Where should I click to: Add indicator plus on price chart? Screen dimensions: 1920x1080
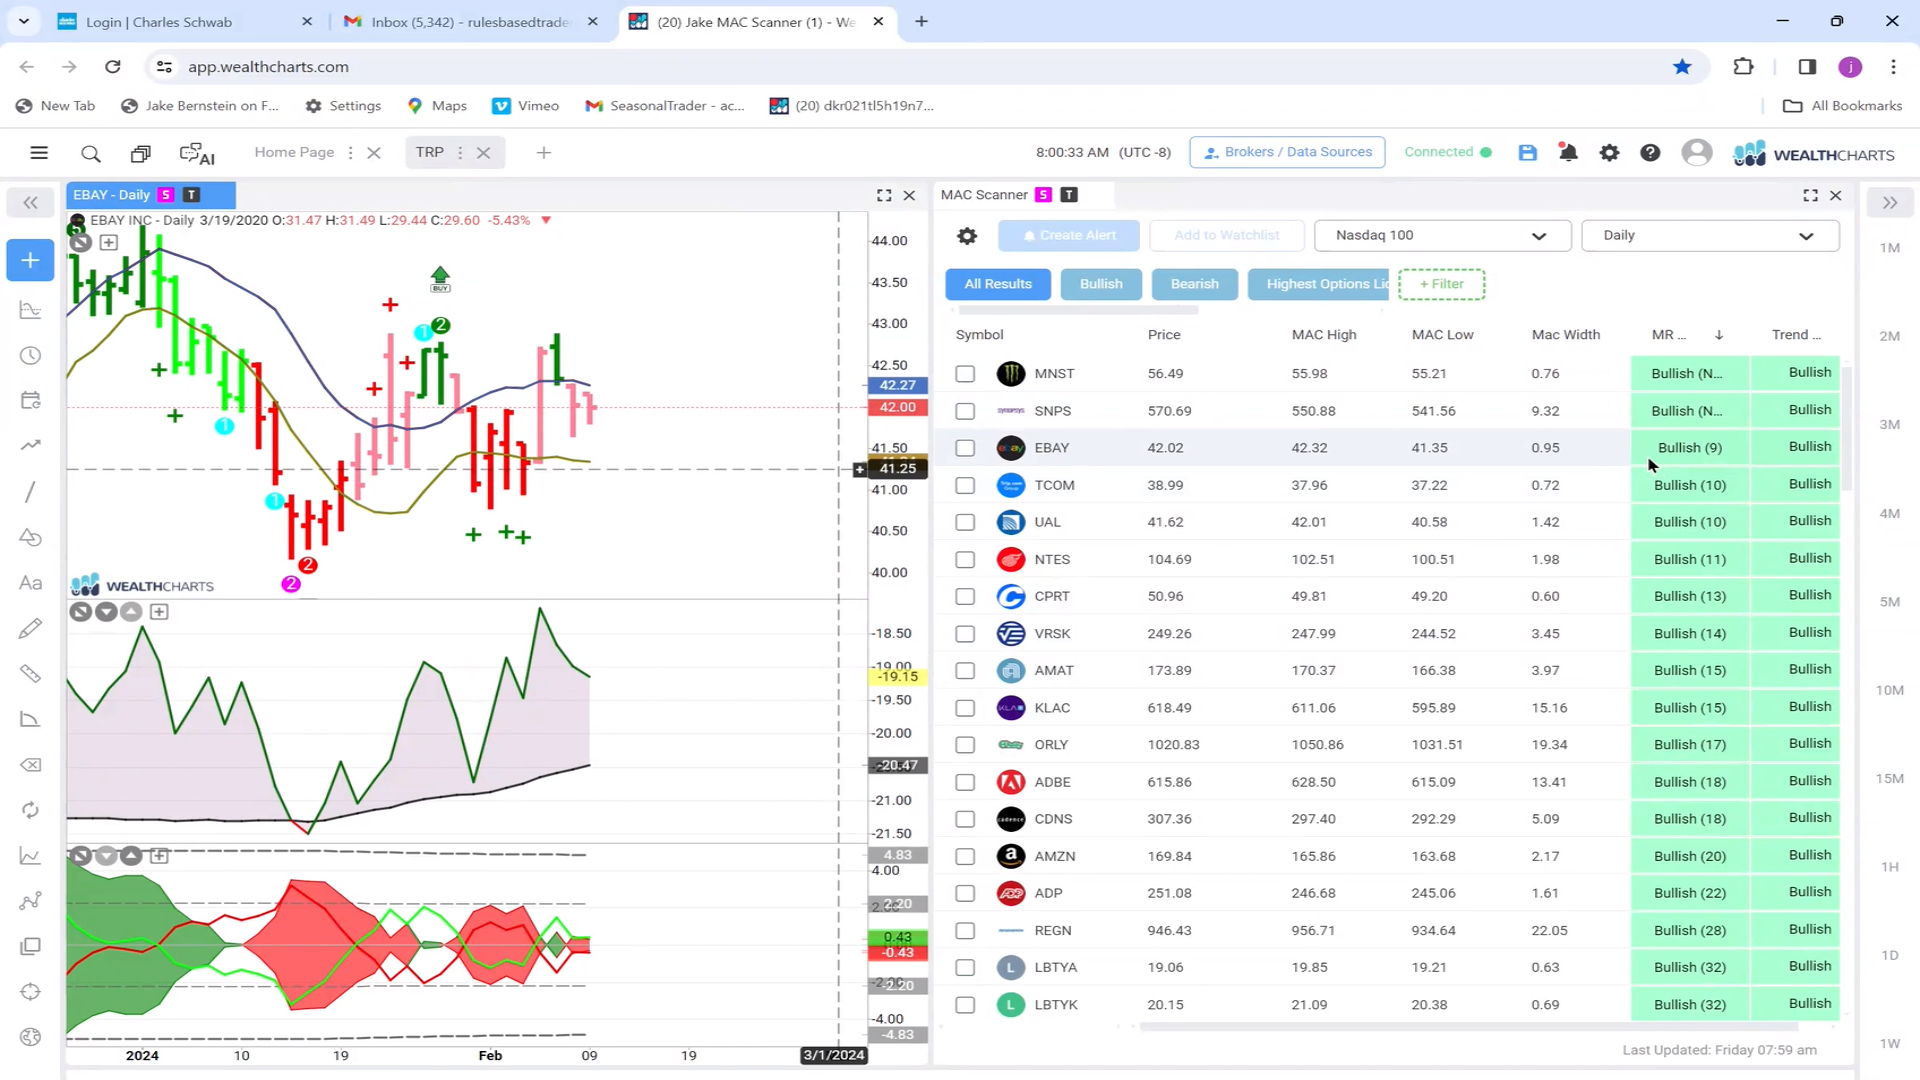point(109,242)
